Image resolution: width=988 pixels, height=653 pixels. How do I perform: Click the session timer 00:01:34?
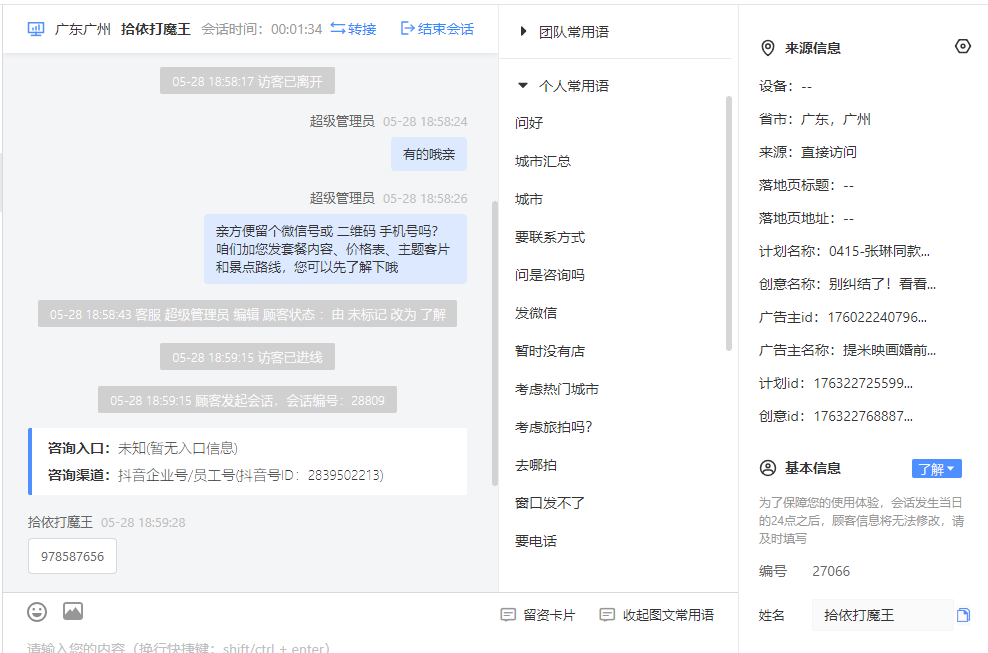point(296,29)
